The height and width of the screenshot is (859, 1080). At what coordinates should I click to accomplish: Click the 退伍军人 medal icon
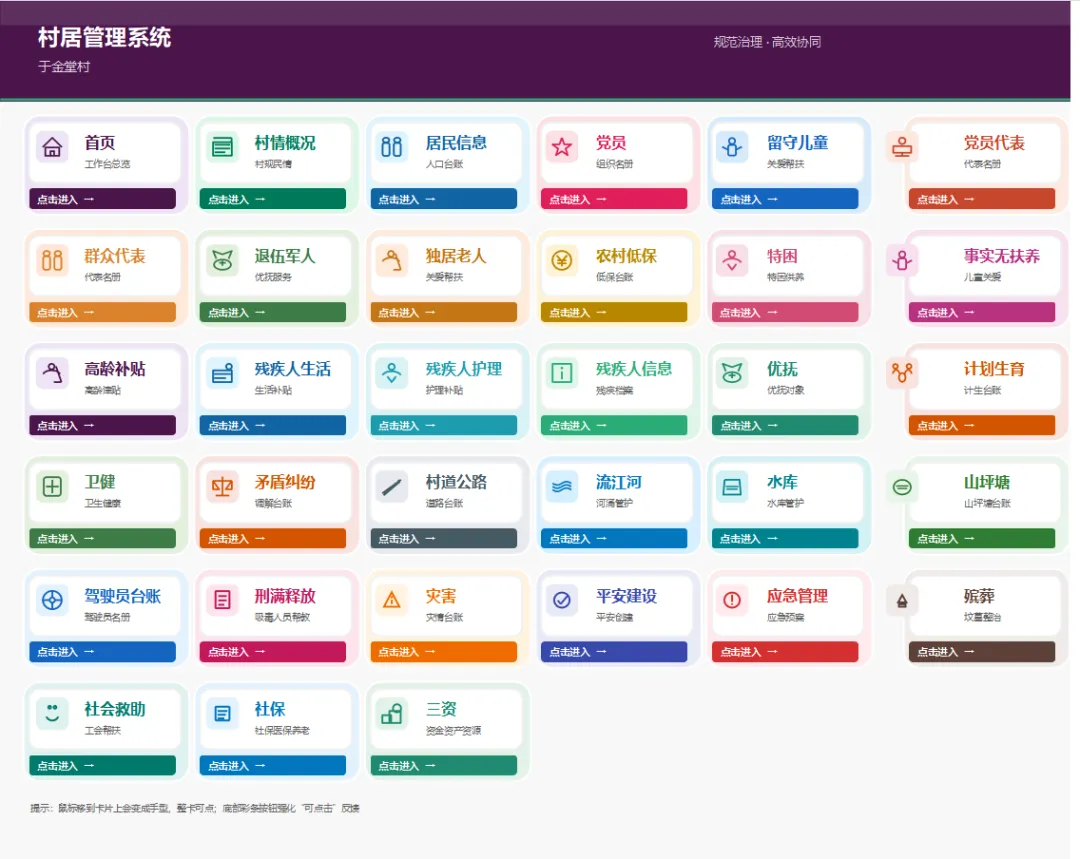pyautogui.click(x=222, y=260)
